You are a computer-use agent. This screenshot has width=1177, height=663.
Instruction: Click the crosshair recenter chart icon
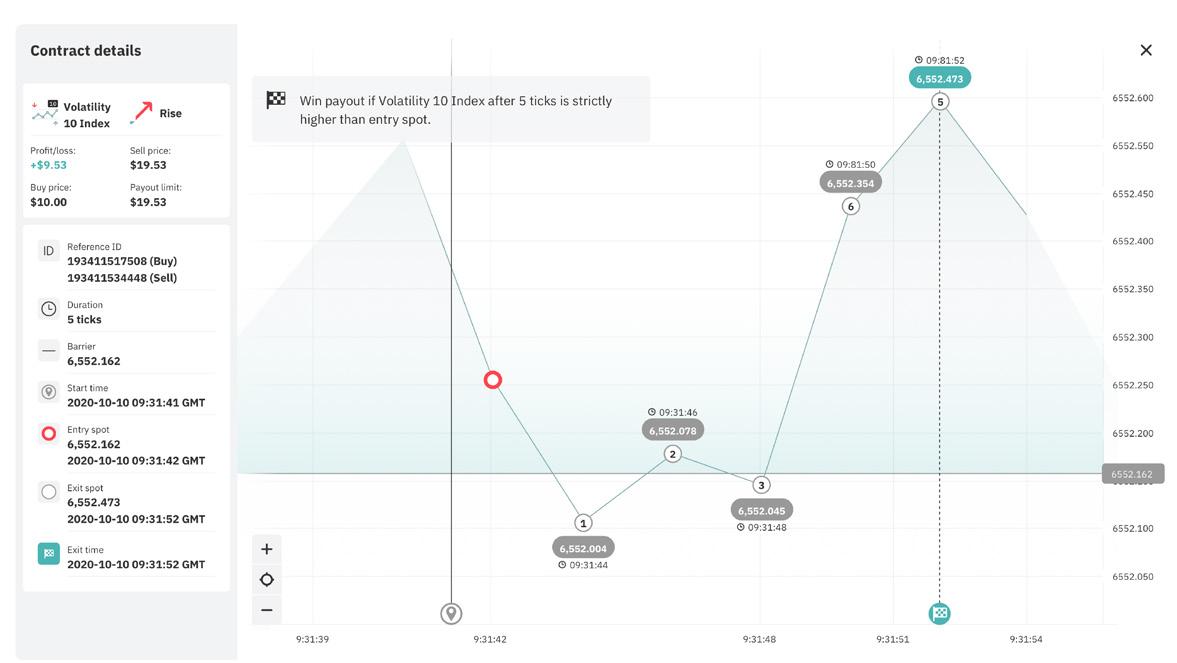(x=266, y=580)
